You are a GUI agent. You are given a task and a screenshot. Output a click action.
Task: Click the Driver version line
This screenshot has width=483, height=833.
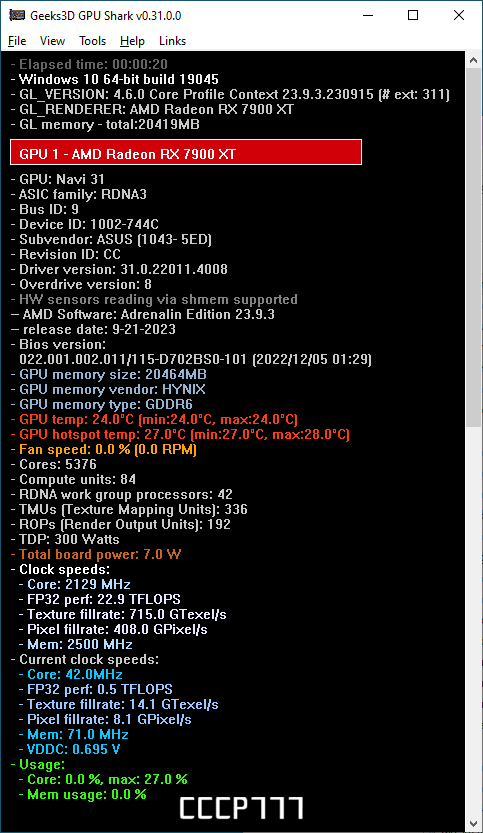click(119, 269)
